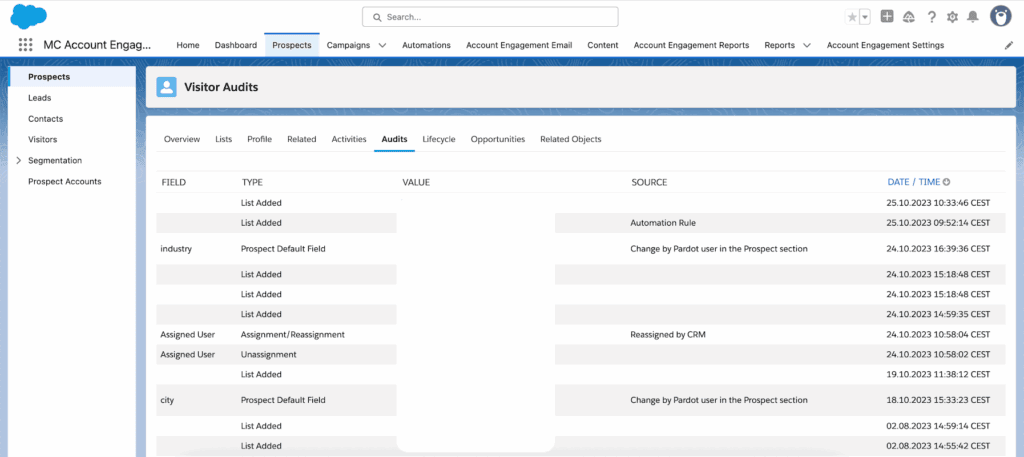
Task: Click the SOURCE column header
Action: pos(649,182)
